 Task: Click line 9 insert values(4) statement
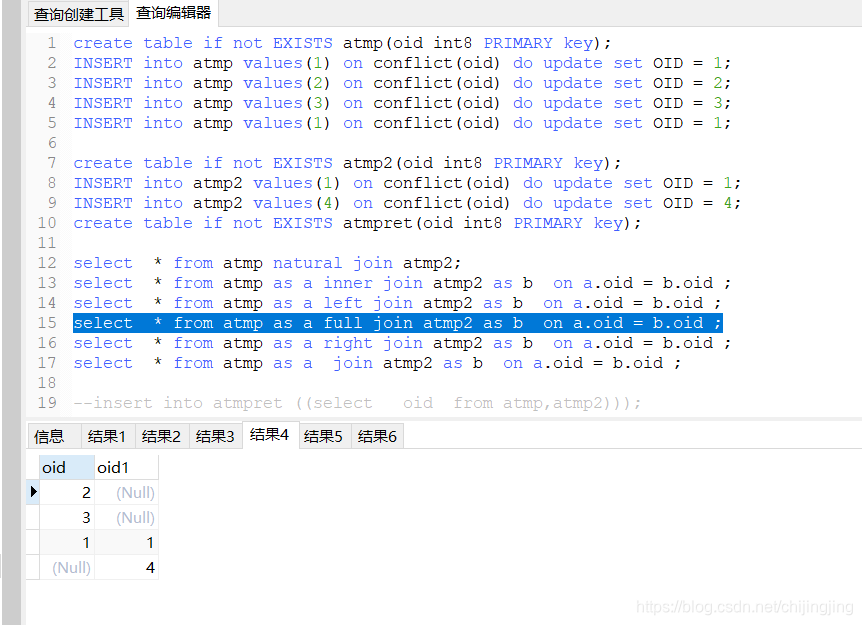click(x=407, y=203)
